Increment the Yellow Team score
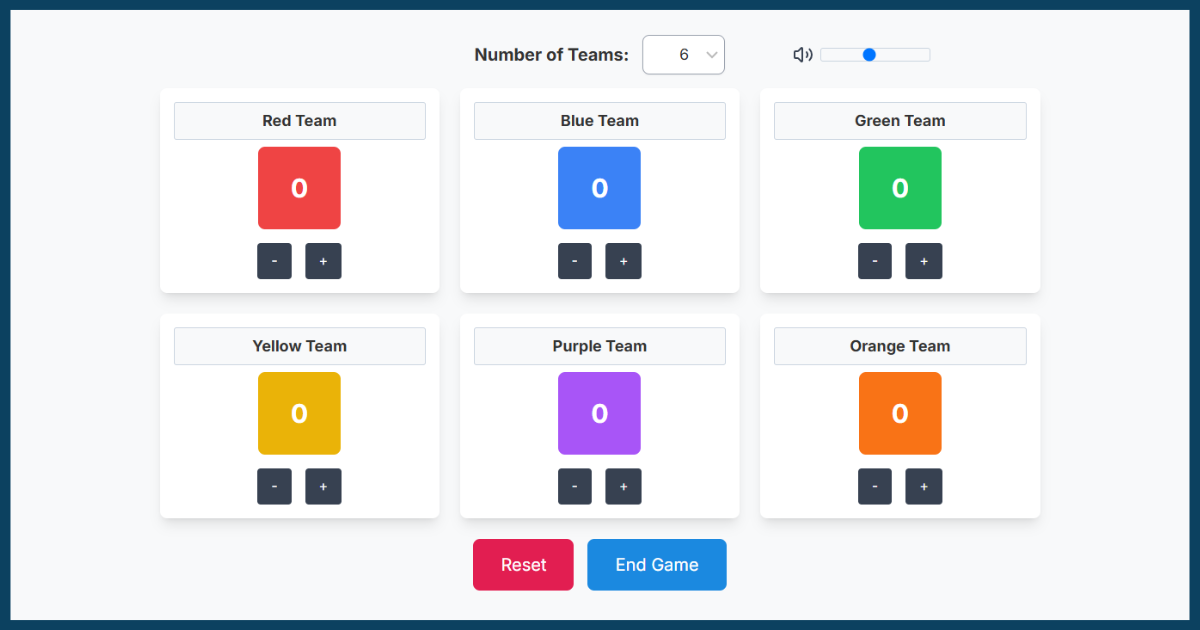Image resolution: width=1200 pixels, height=630 pixels. [323, 487]
